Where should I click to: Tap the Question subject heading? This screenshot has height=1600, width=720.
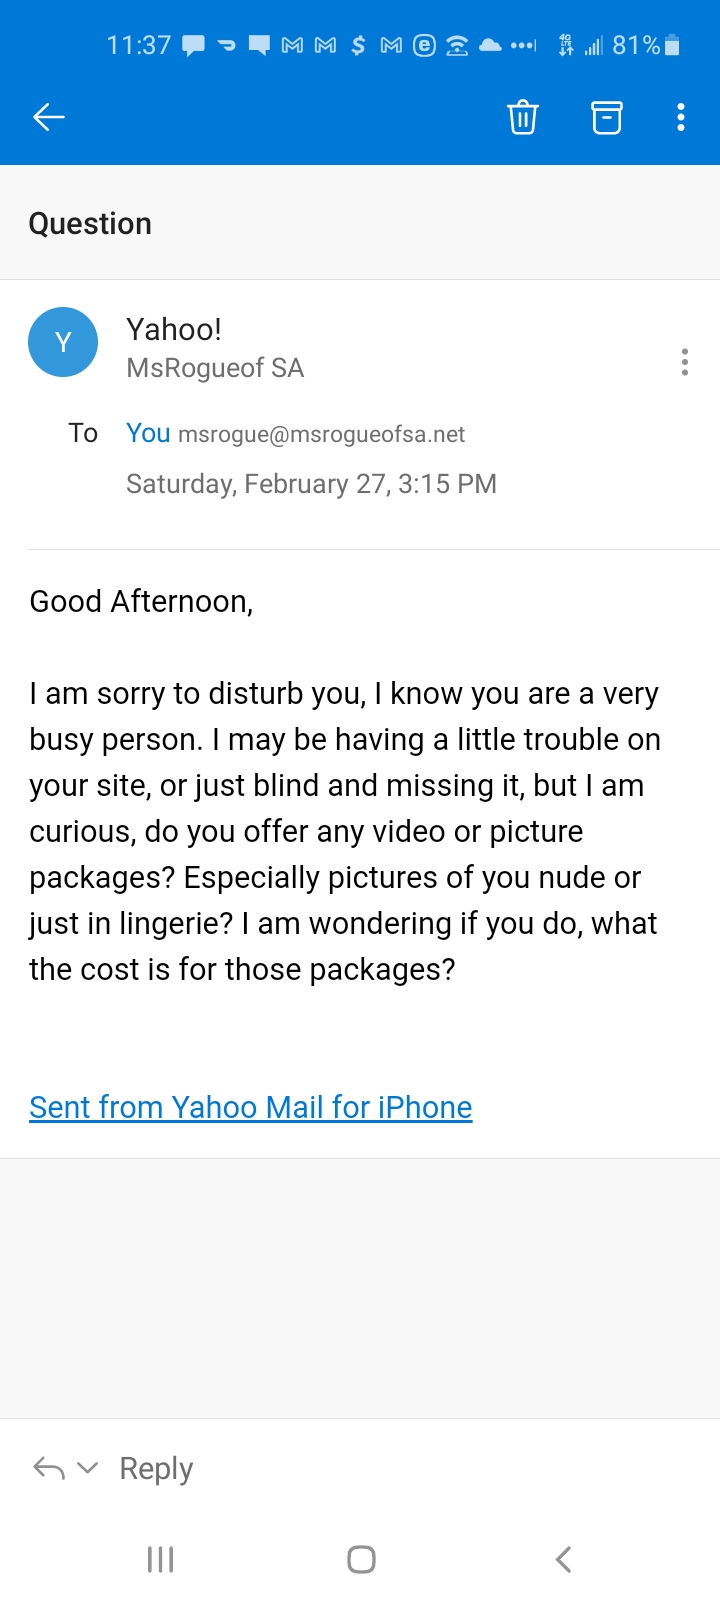click(x=90, y=223)
